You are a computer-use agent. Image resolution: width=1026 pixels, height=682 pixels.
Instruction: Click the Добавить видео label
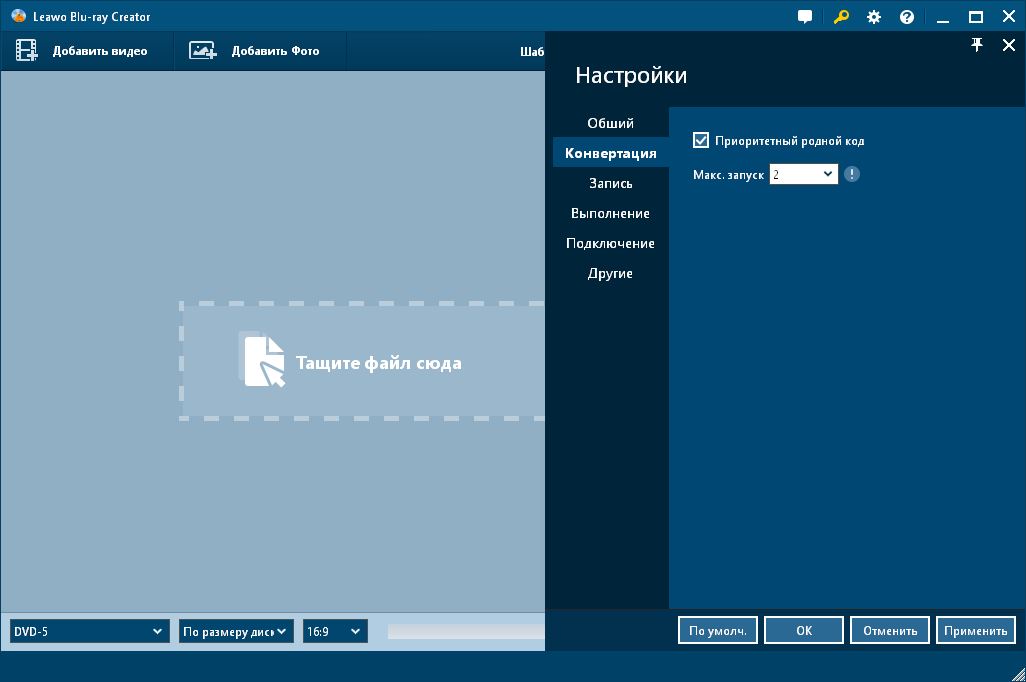pyautogui.click(x=100, y=51)
